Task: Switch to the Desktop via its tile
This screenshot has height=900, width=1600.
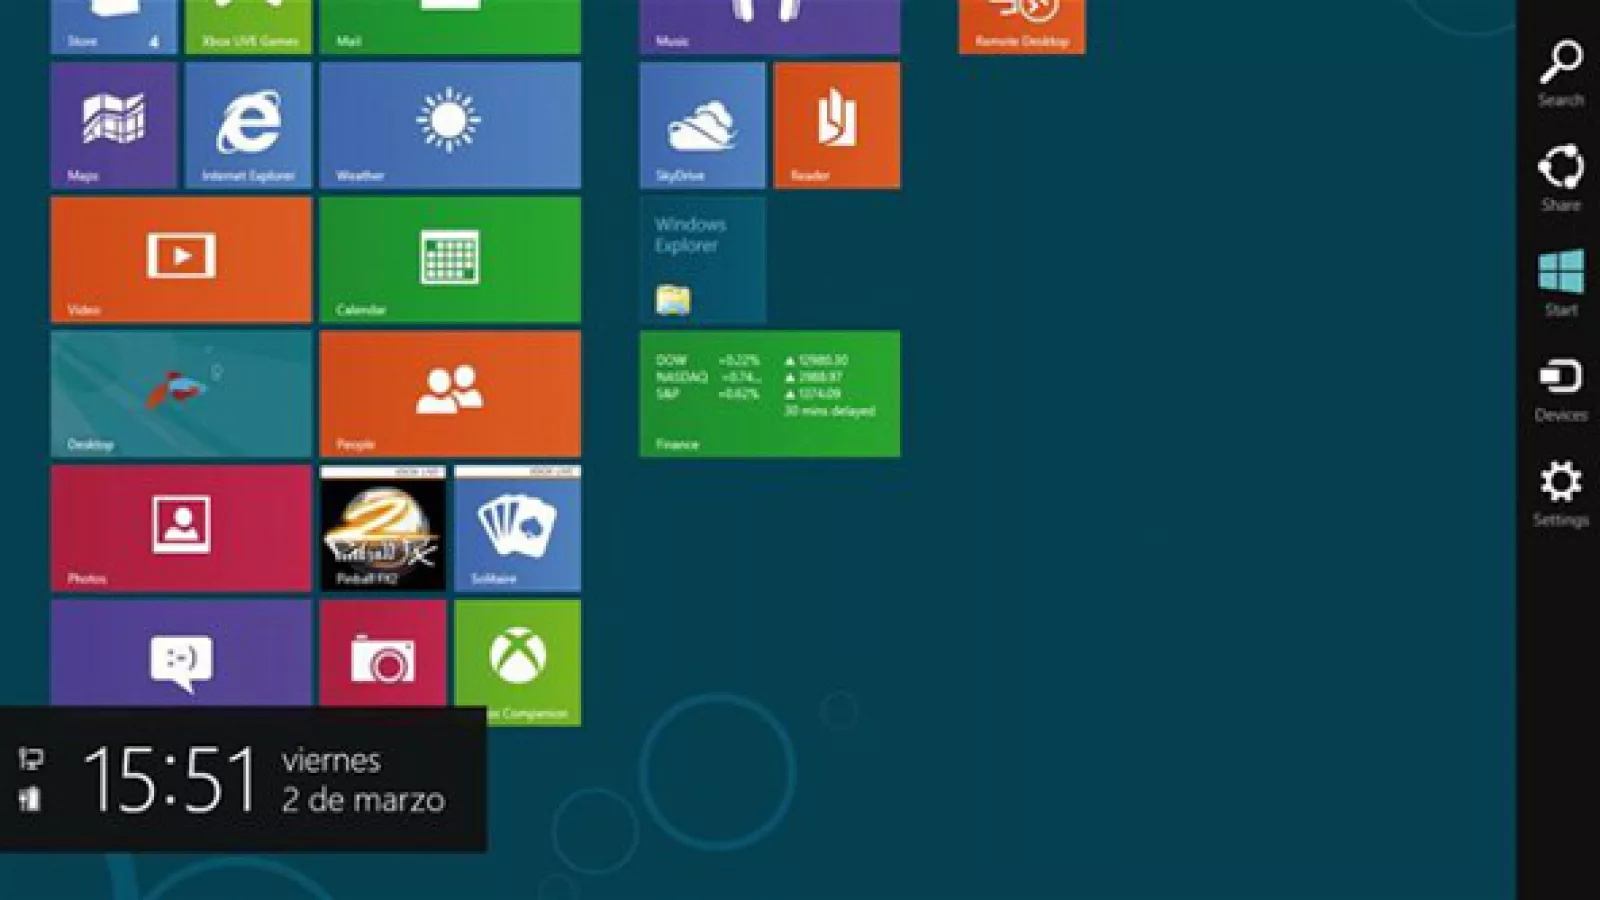Action: pyautogui.click(x=181, y=394)
